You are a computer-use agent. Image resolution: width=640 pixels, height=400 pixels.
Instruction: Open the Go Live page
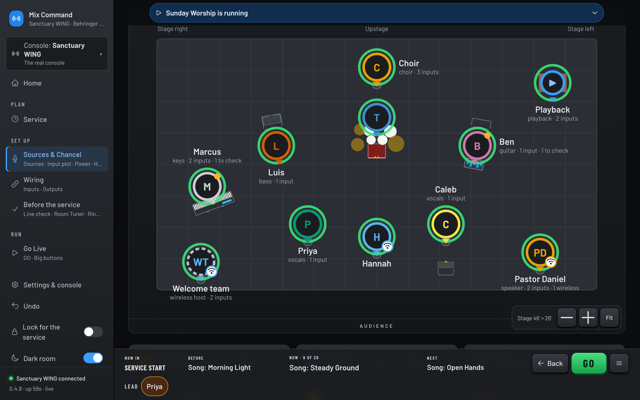click(57, 253)
